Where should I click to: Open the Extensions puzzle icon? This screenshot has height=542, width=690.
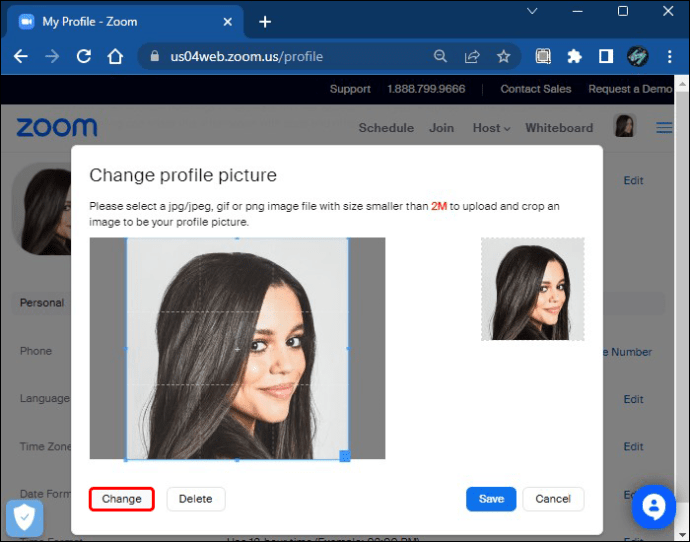(x=574, y=56)
